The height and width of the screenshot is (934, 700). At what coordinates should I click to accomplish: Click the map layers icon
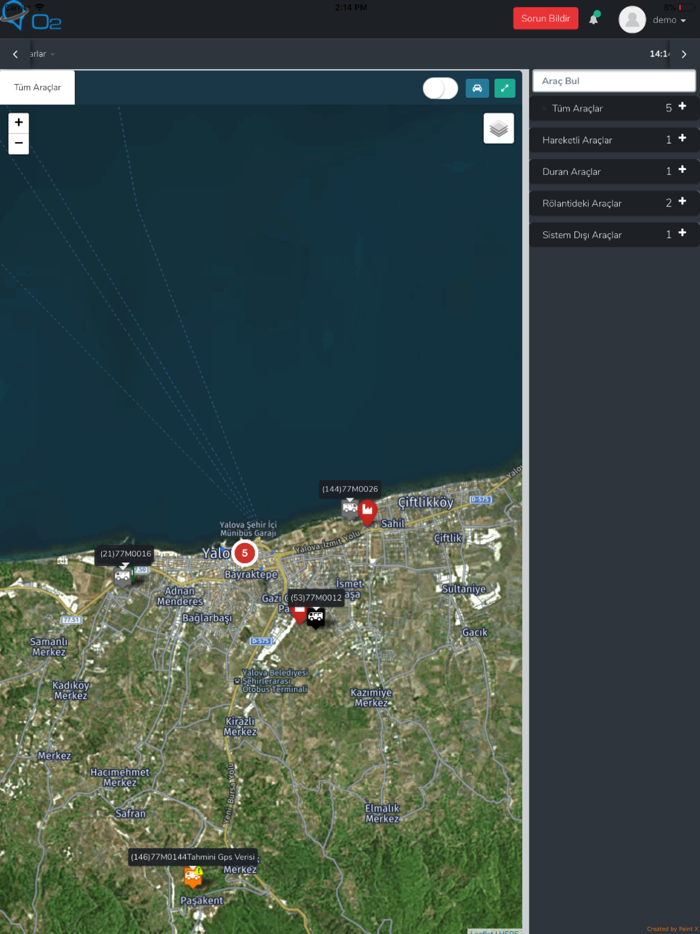pyautogui.click(x=499, y=129)
